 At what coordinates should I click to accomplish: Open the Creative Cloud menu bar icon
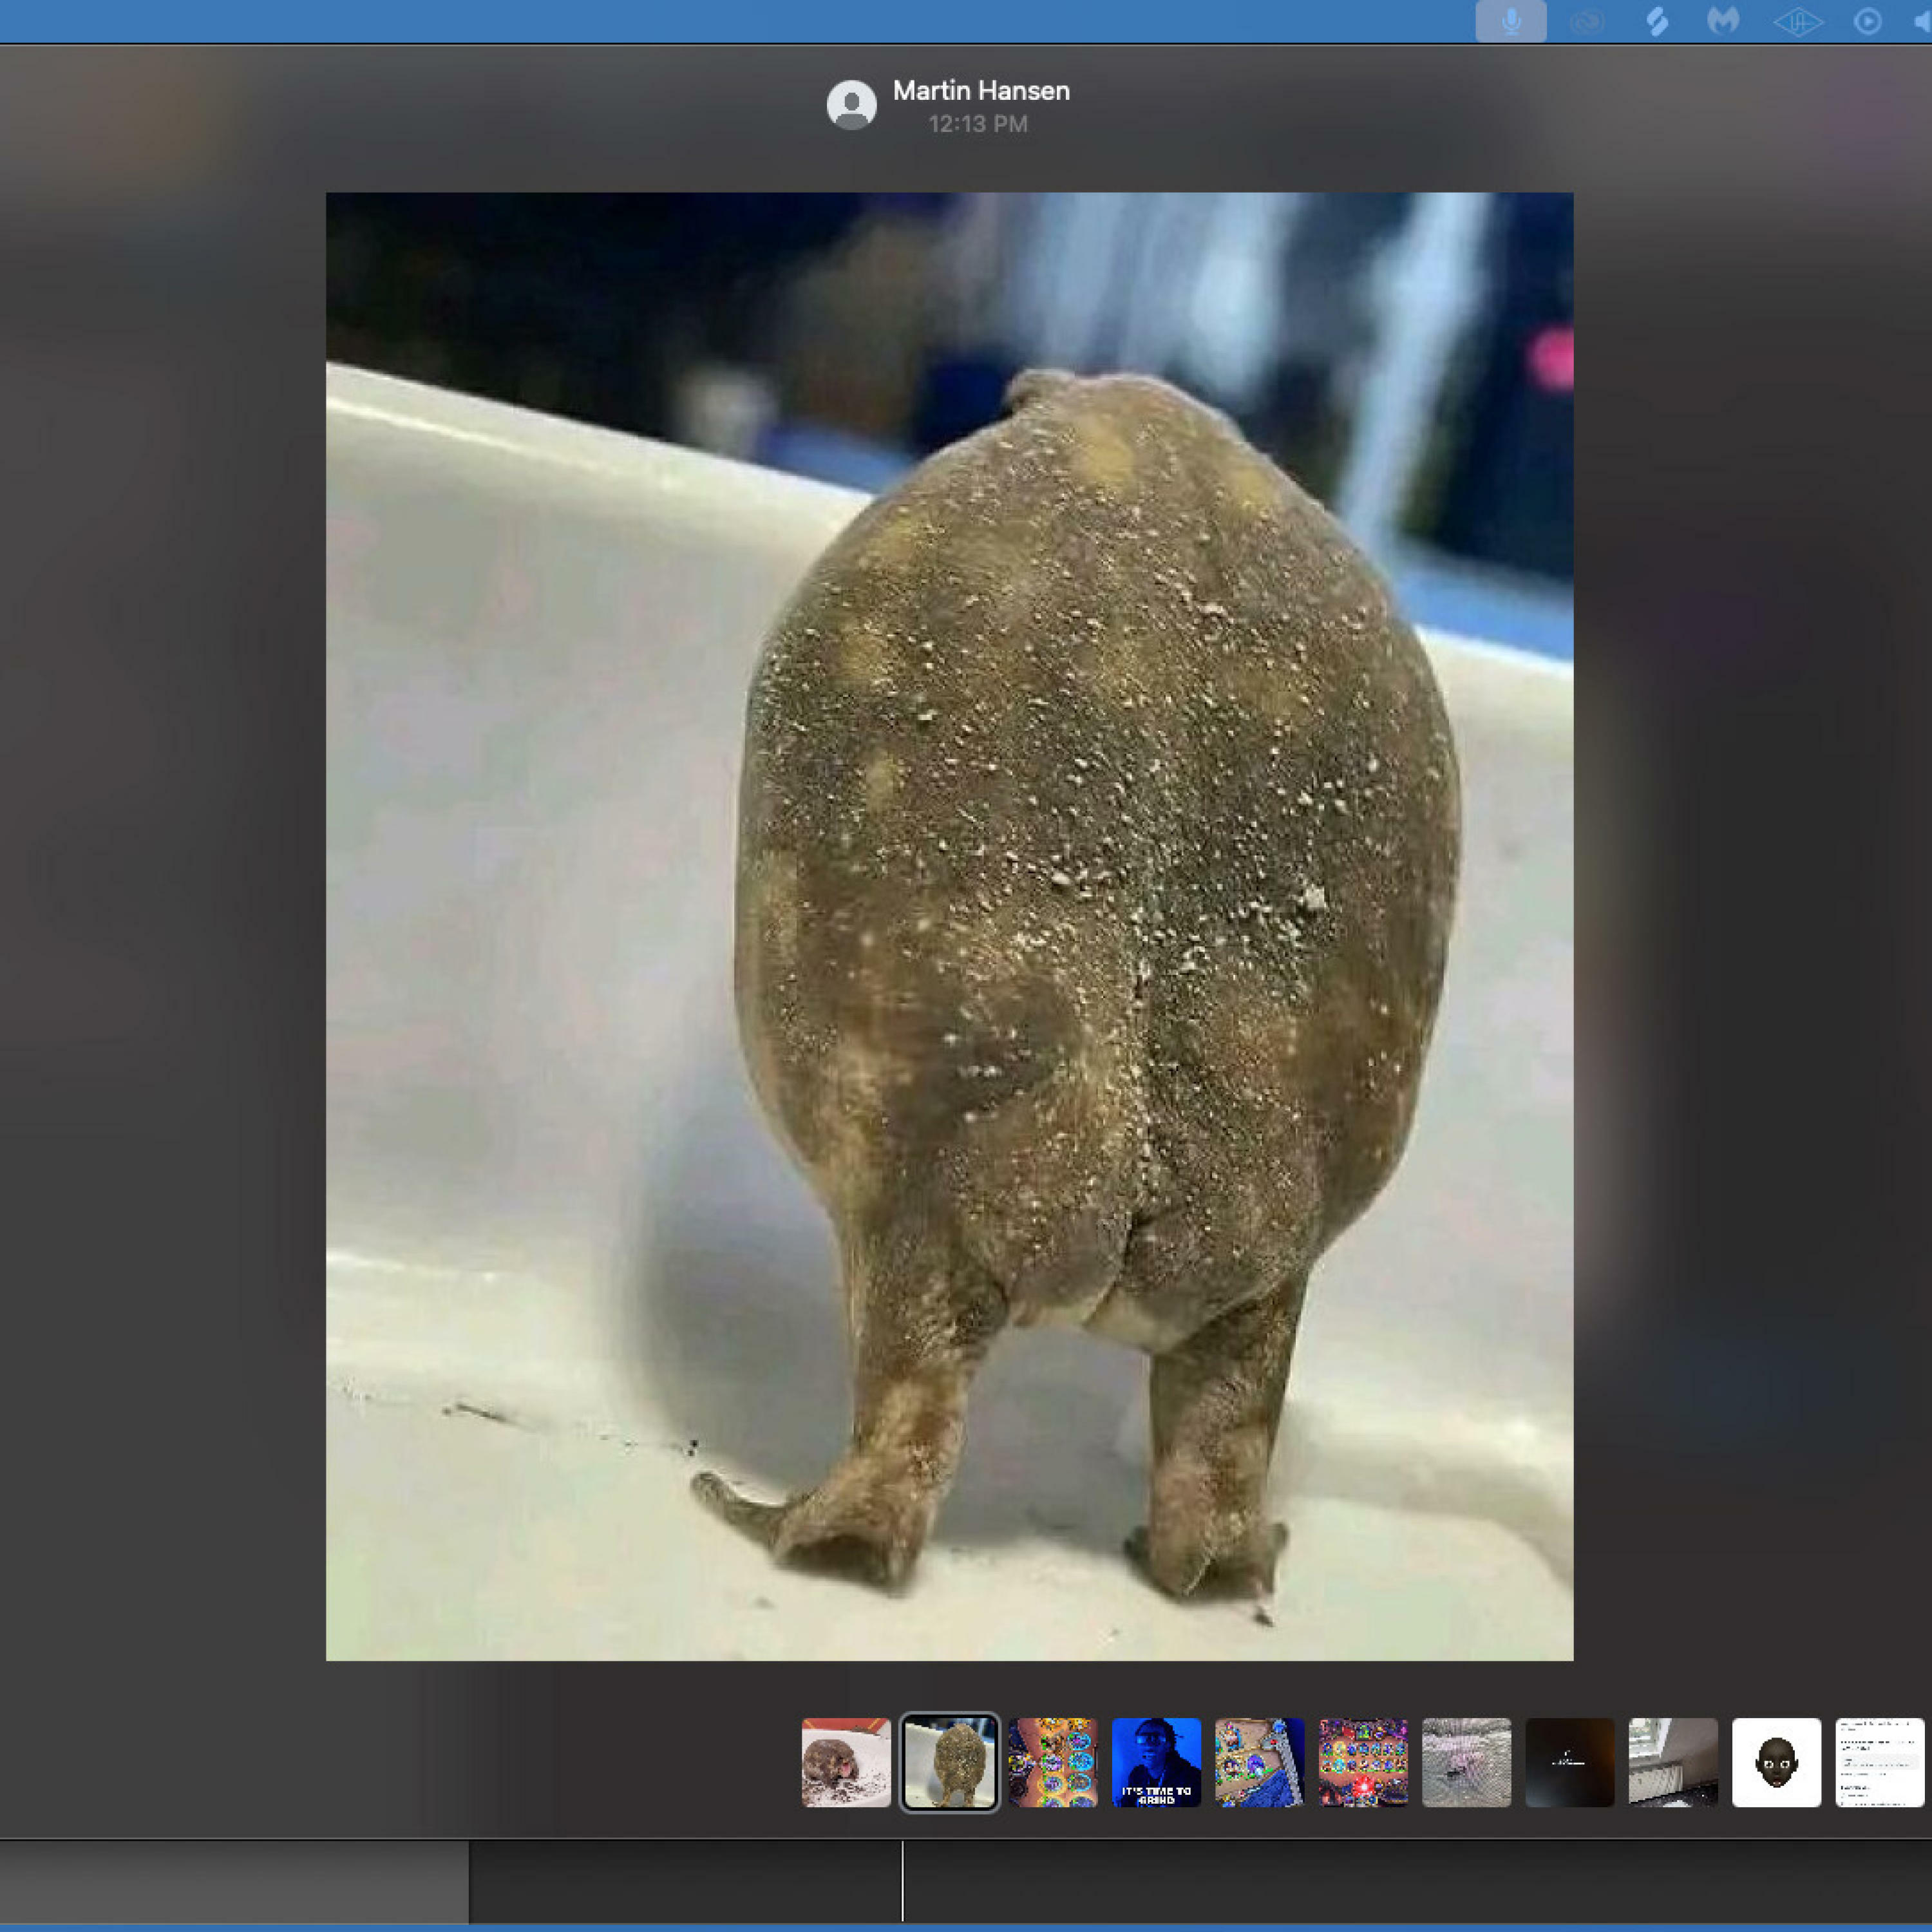tap(1587, 21)
